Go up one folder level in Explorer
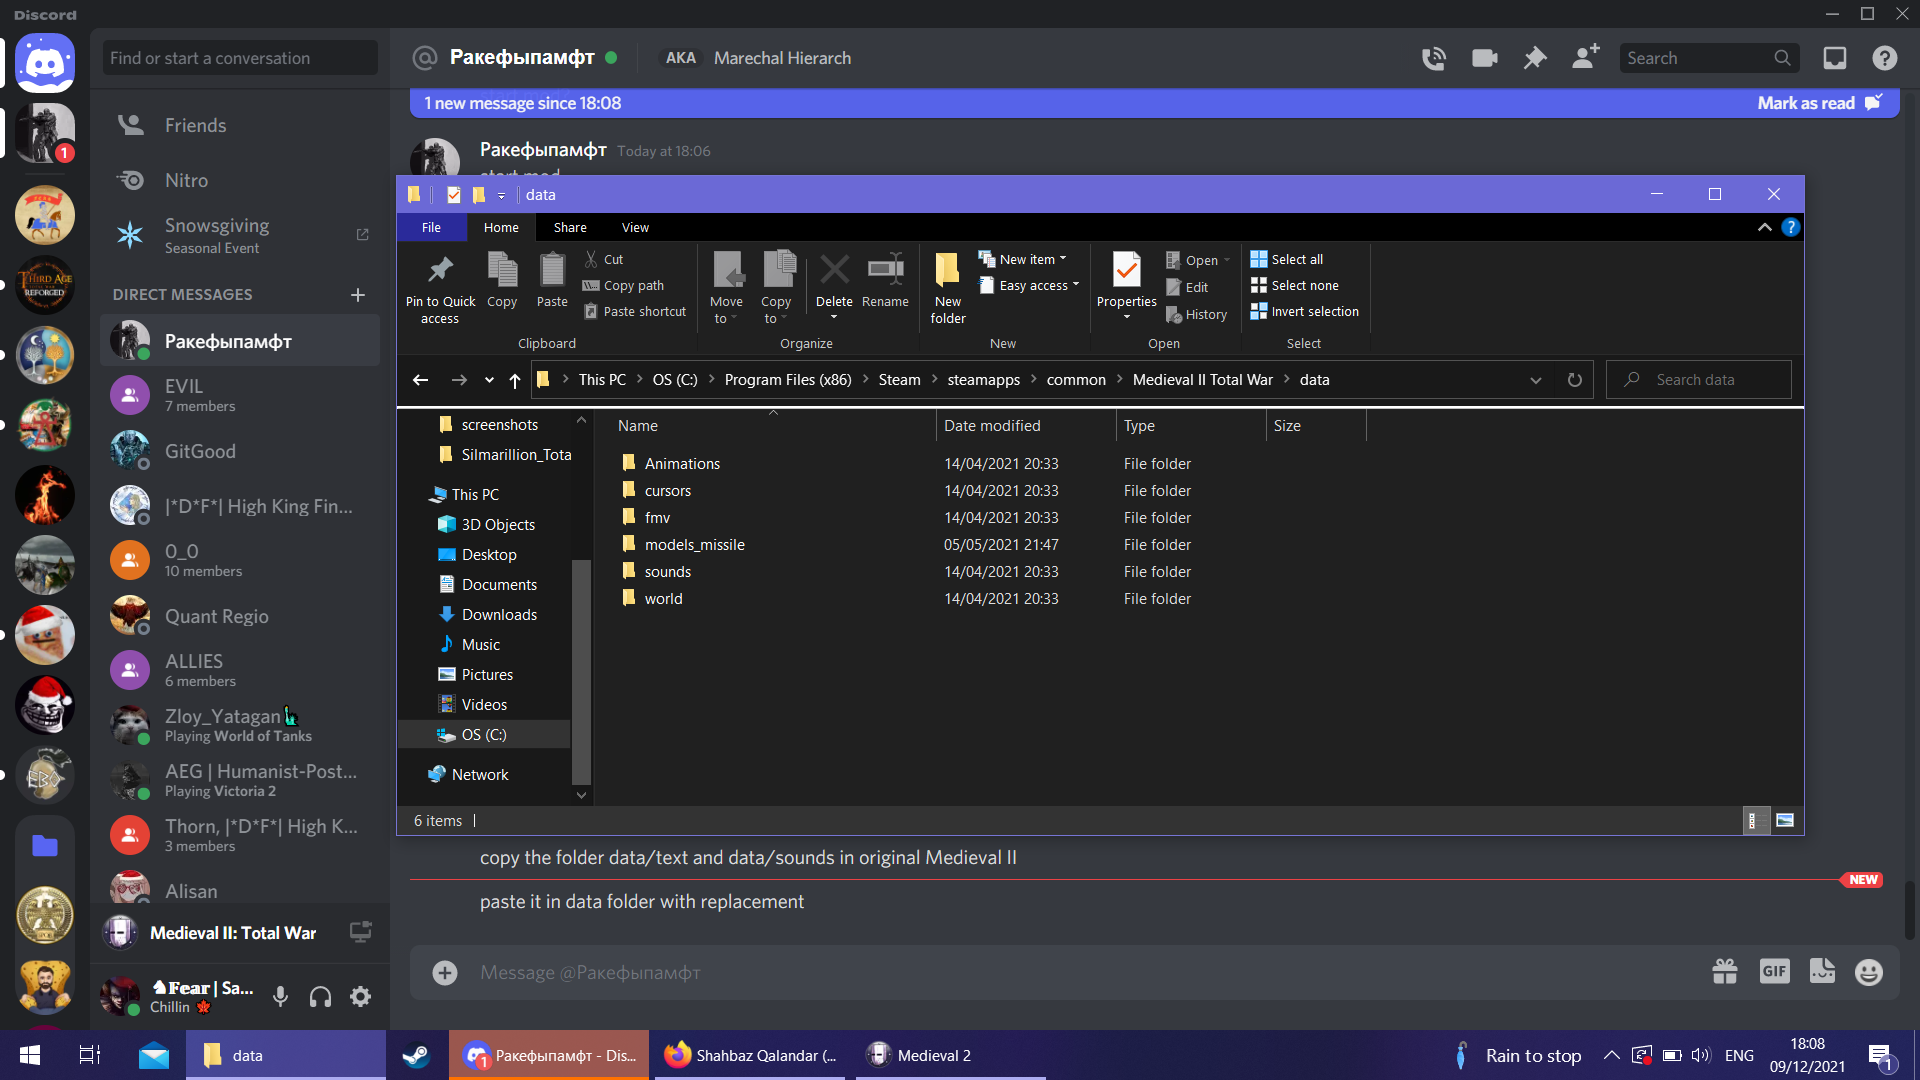Viewport: 1920px width, 1080px height. 515,380
